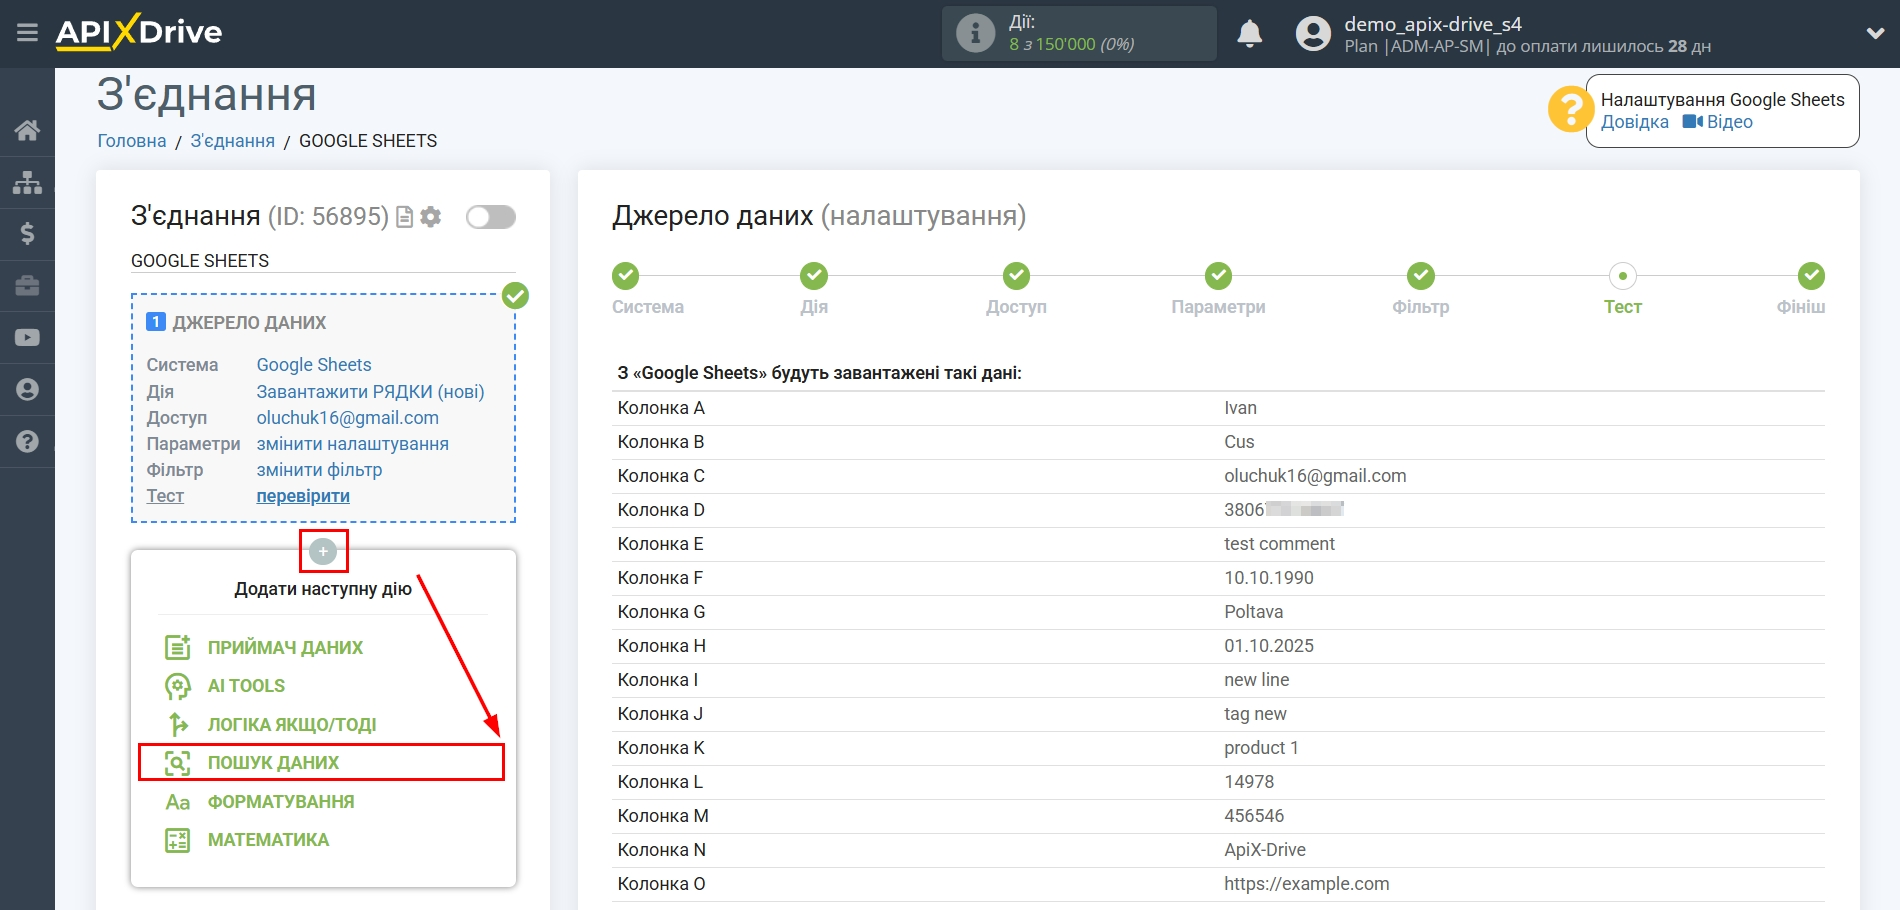Screen dimensions: 1900x910
Task: Click the Дії usage counter info box
Action: 1078,33
